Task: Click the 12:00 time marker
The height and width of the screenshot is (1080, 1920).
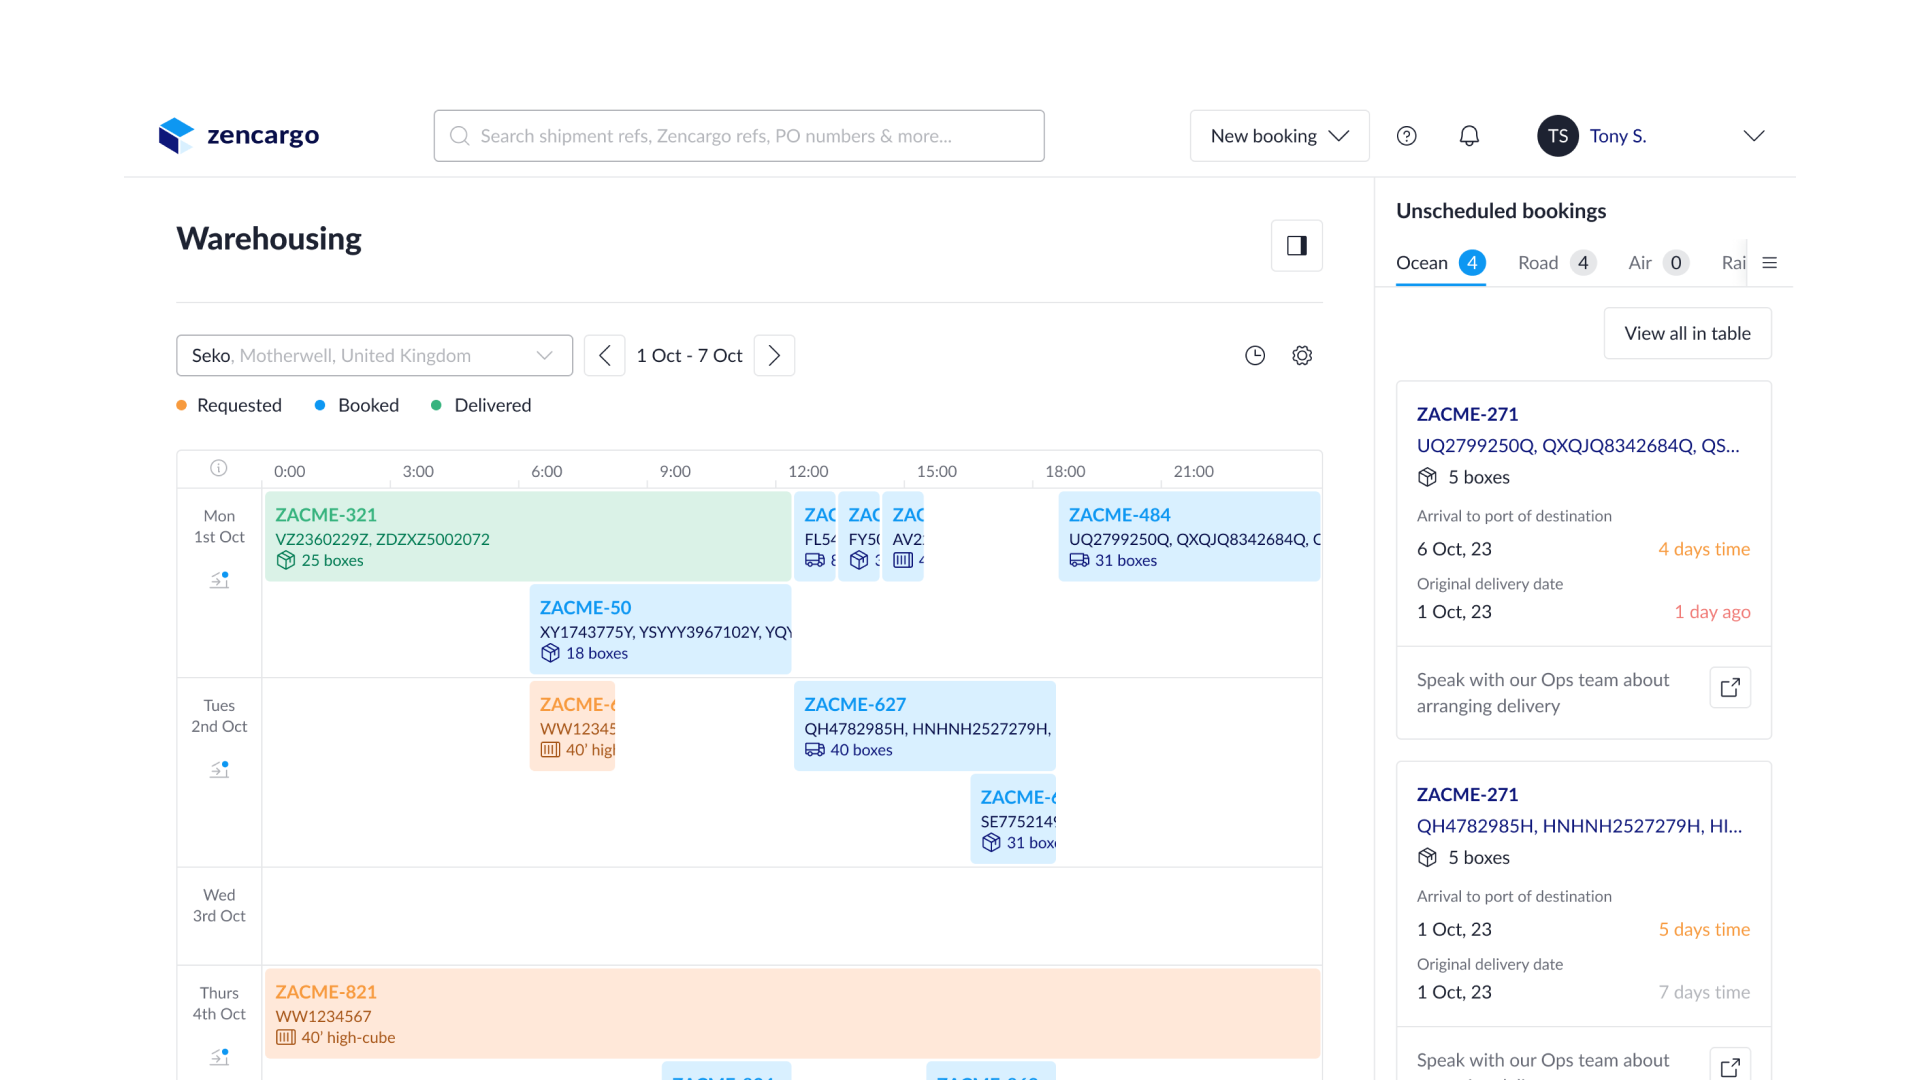Action: 808,471
